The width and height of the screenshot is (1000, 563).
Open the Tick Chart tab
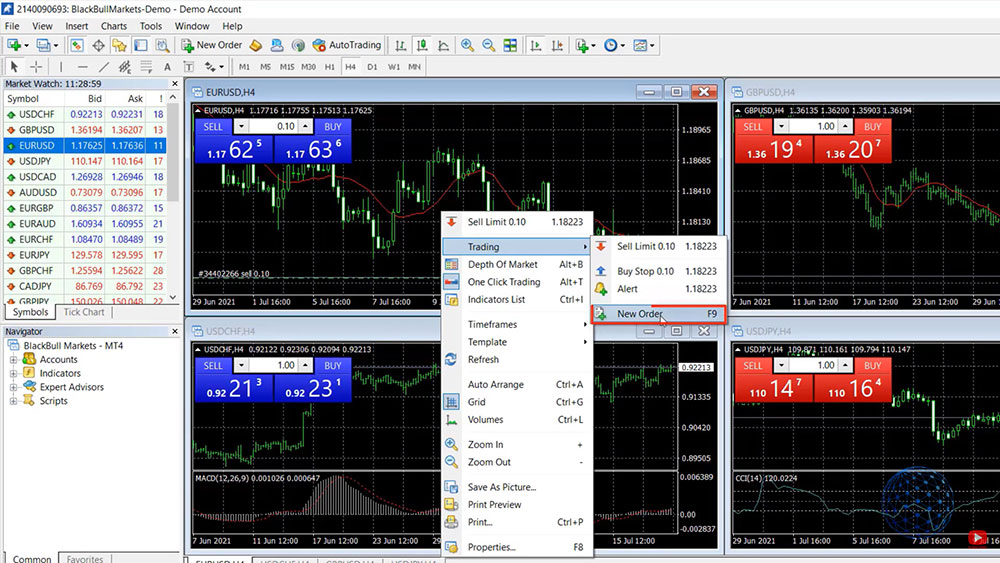coord(84,312)
